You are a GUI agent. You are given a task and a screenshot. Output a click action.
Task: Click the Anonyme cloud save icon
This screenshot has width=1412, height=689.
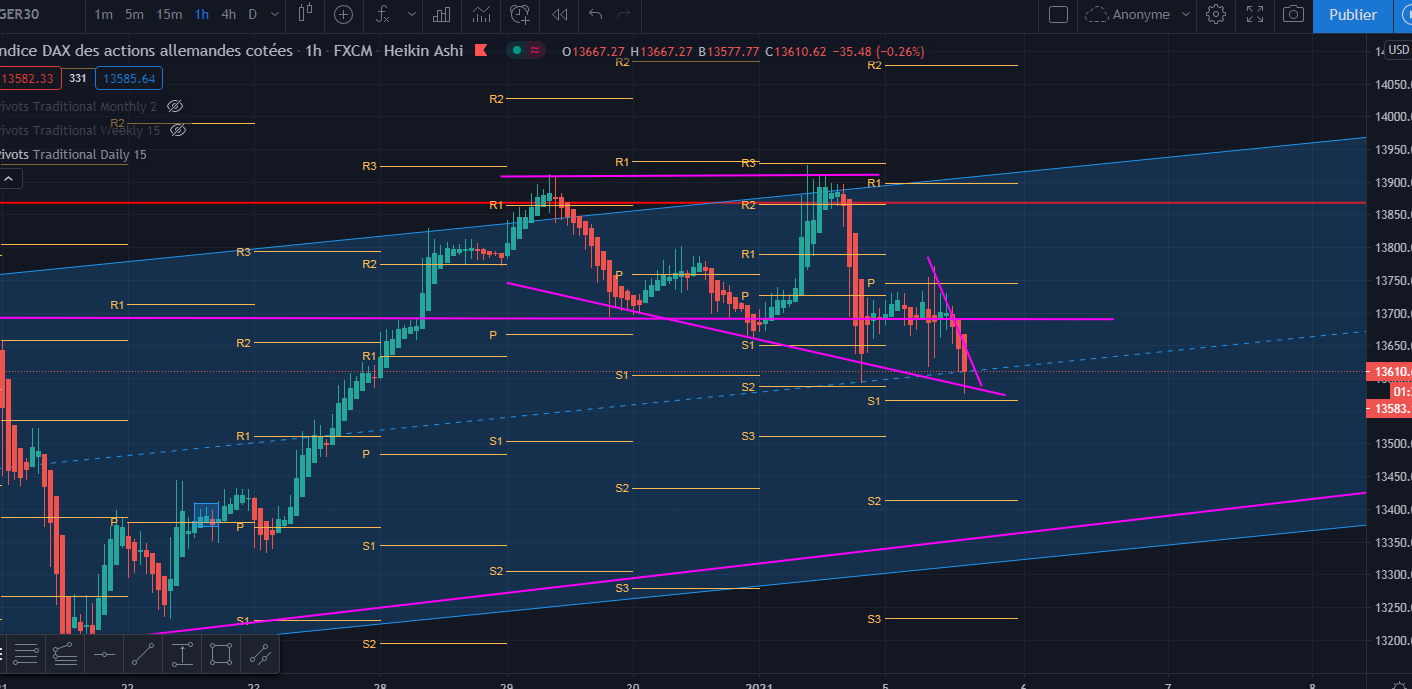pos(1096,14)
